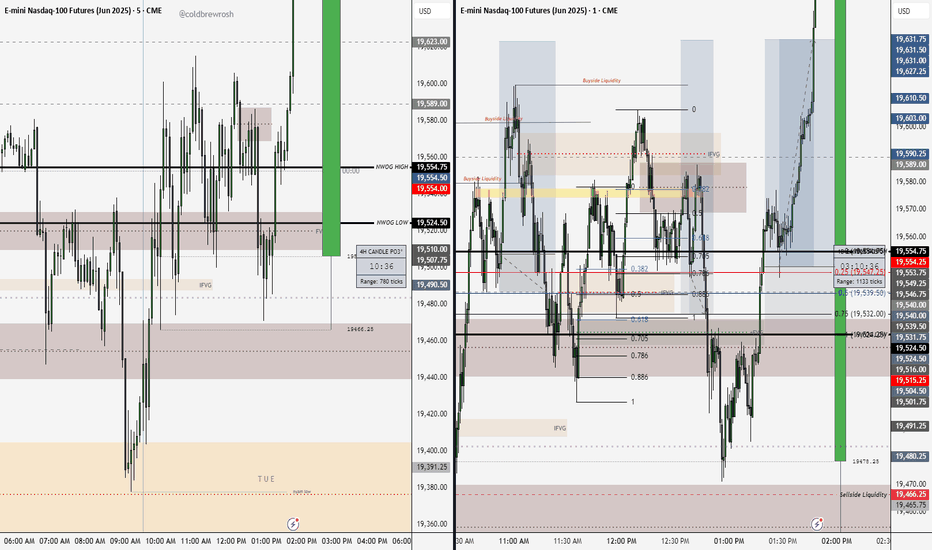932x550 pixels.
Task: Click the 19,490.50 price label
Action: [432, 285]
